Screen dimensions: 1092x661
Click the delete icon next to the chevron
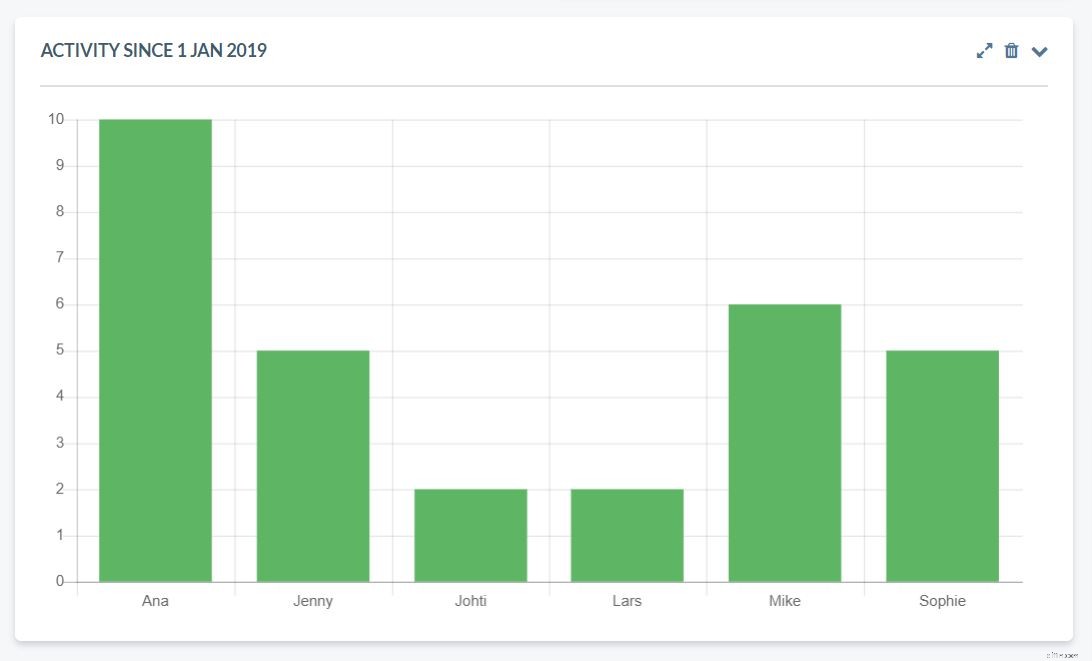tap(1012, 50)
